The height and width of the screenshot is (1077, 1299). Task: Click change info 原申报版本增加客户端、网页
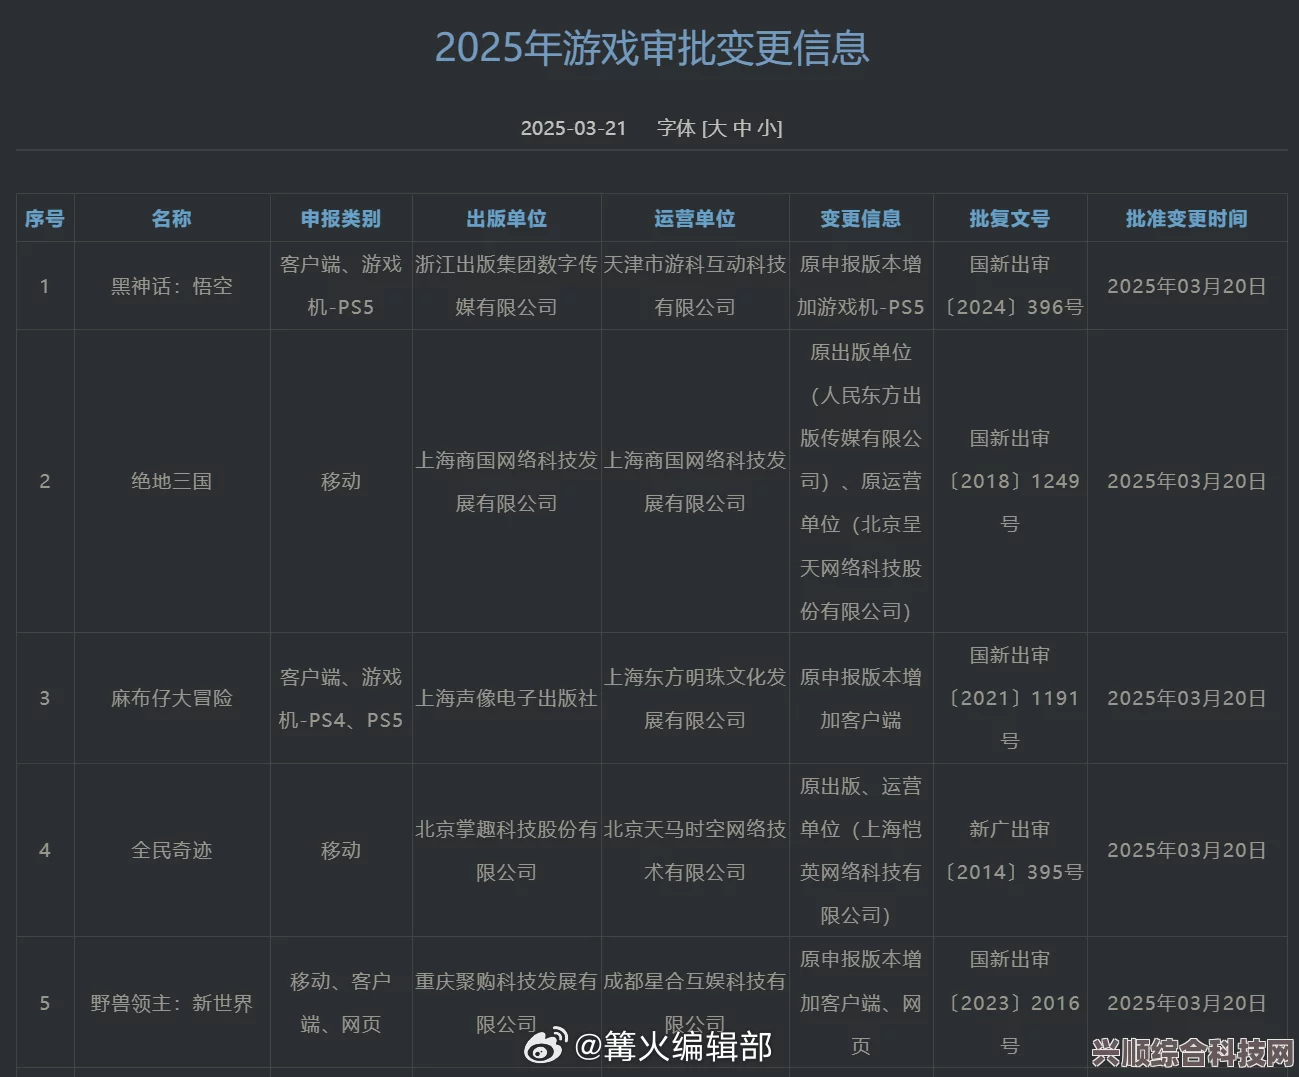pyautogui.click(x=861, y=1003)
